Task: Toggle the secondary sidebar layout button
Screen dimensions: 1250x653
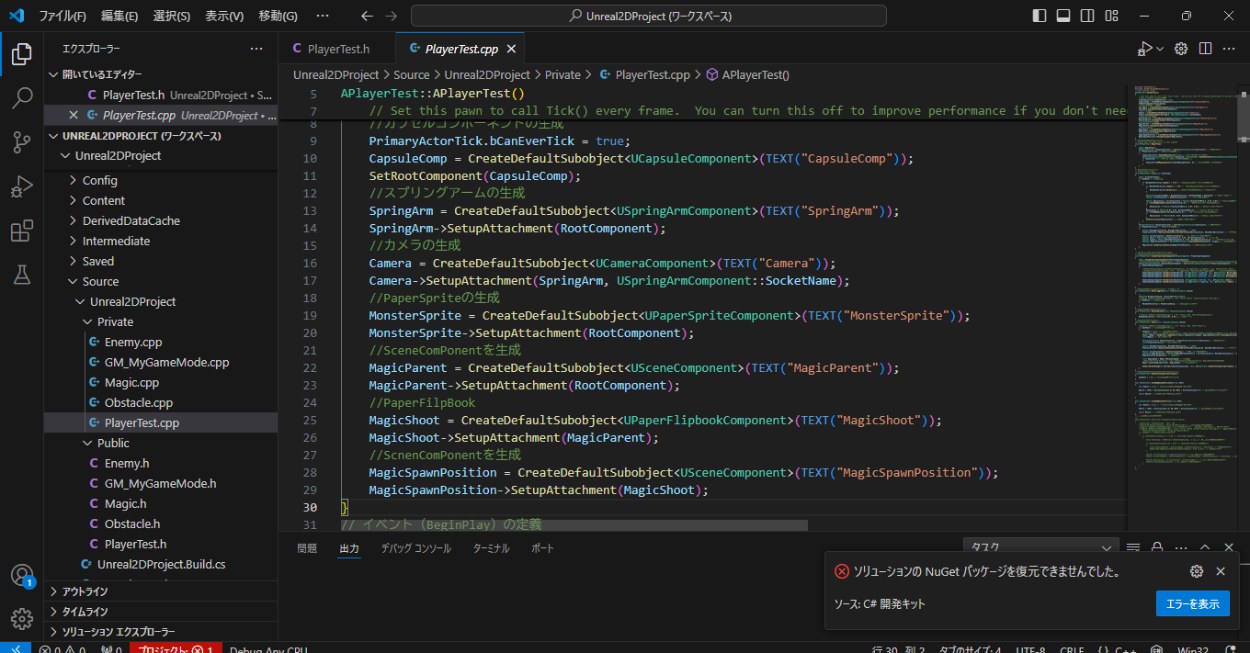Action: point(1087,16)
